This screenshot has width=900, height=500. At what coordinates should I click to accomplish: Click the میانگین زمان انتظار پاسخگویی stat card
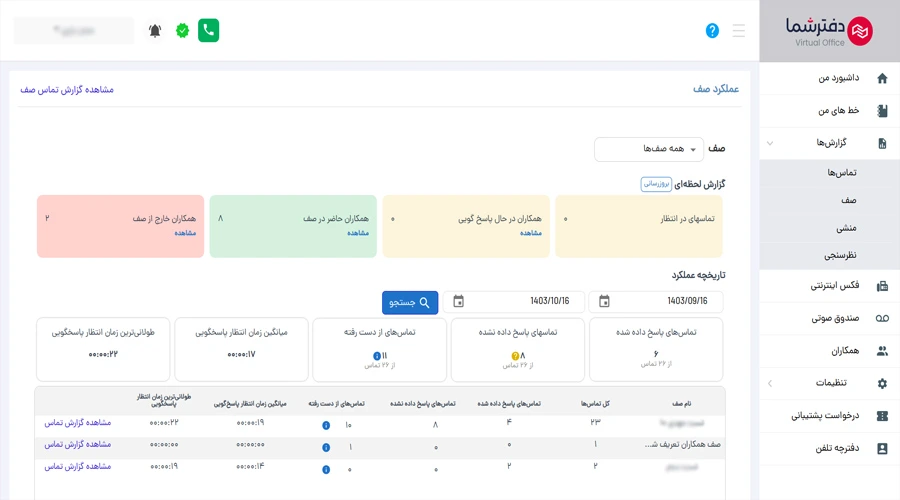click(x=241, y=350)
